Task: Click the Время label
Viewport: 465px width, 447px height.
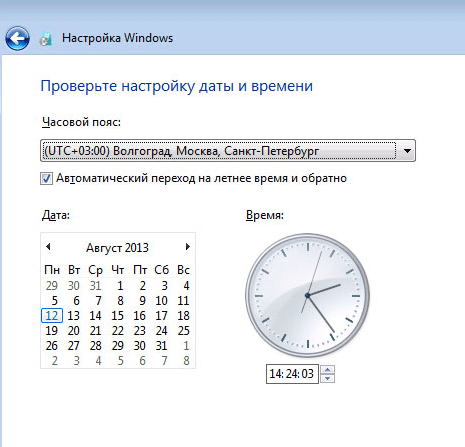Action: pyautogui.click(x=265, y=215)
